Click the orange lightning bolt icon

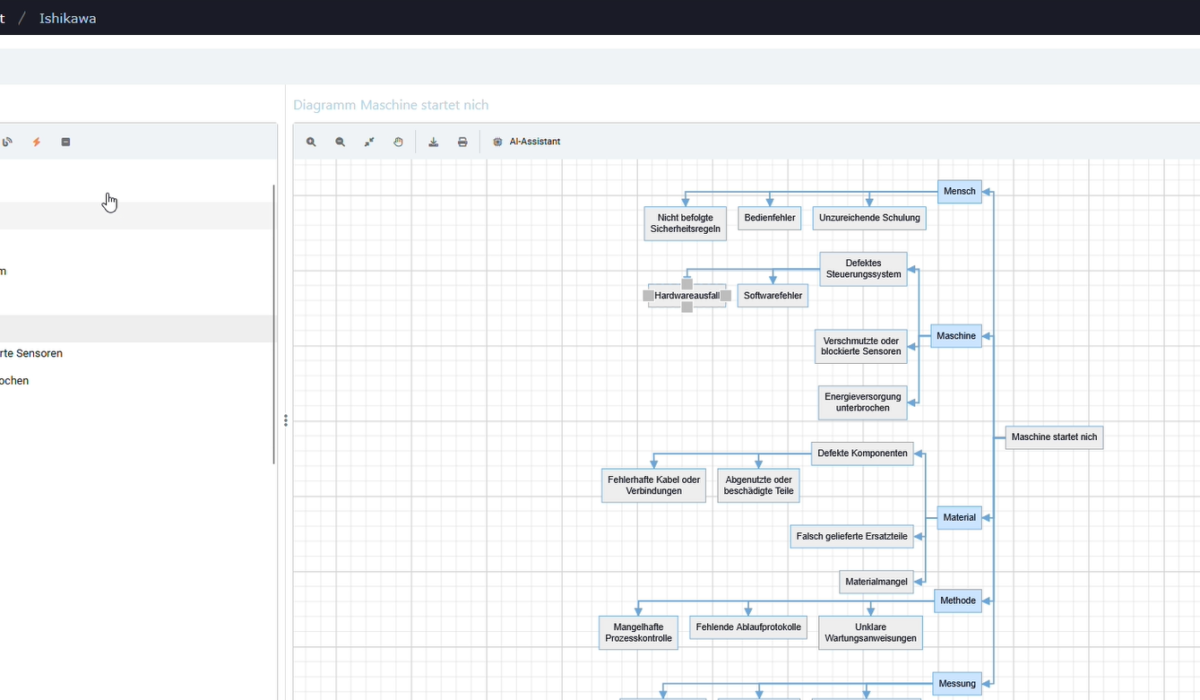36,142
